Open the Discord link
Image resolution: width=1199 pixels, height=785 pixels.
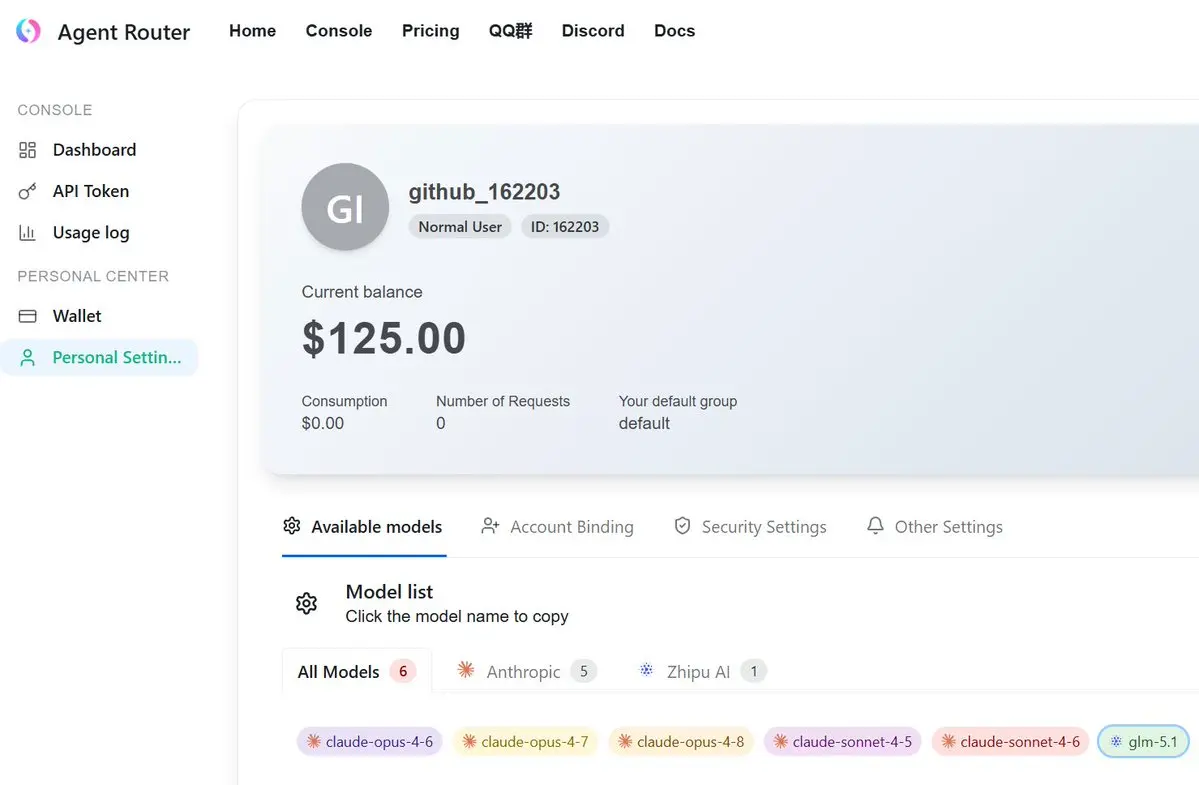pos(593,31)
